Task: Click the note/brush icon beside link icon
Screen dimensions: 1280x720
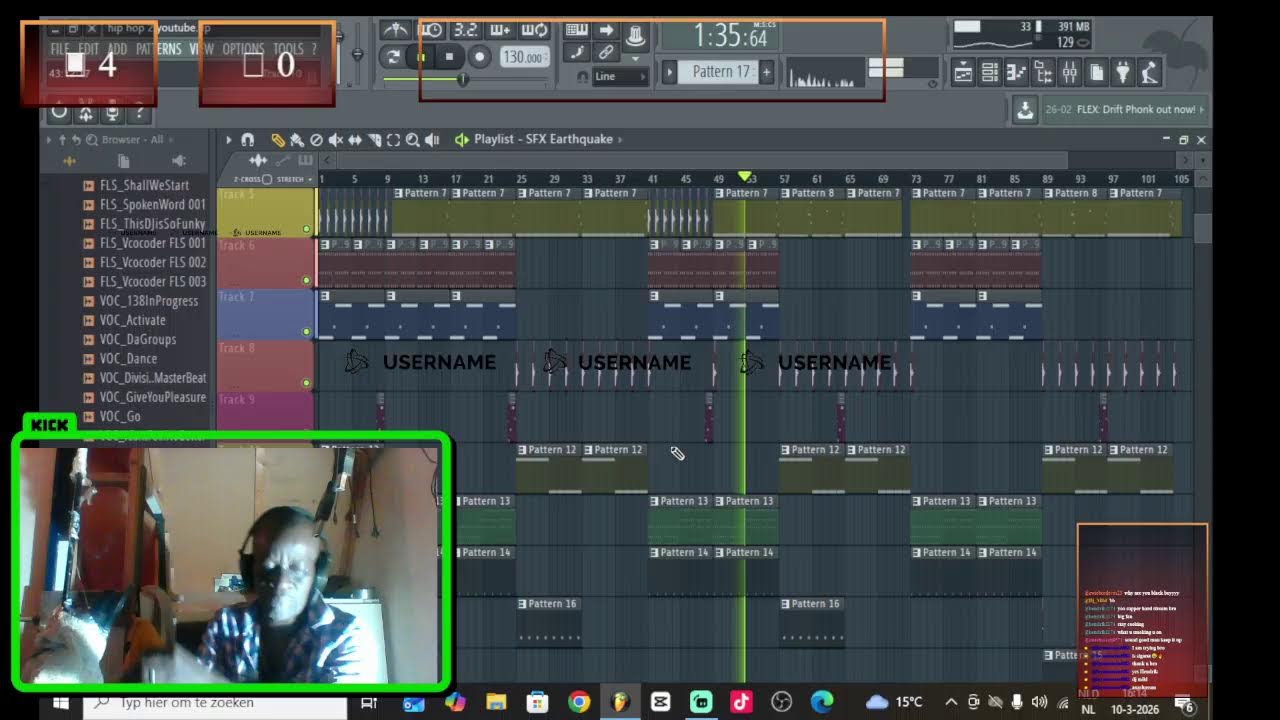Action: tap(577, 53)
